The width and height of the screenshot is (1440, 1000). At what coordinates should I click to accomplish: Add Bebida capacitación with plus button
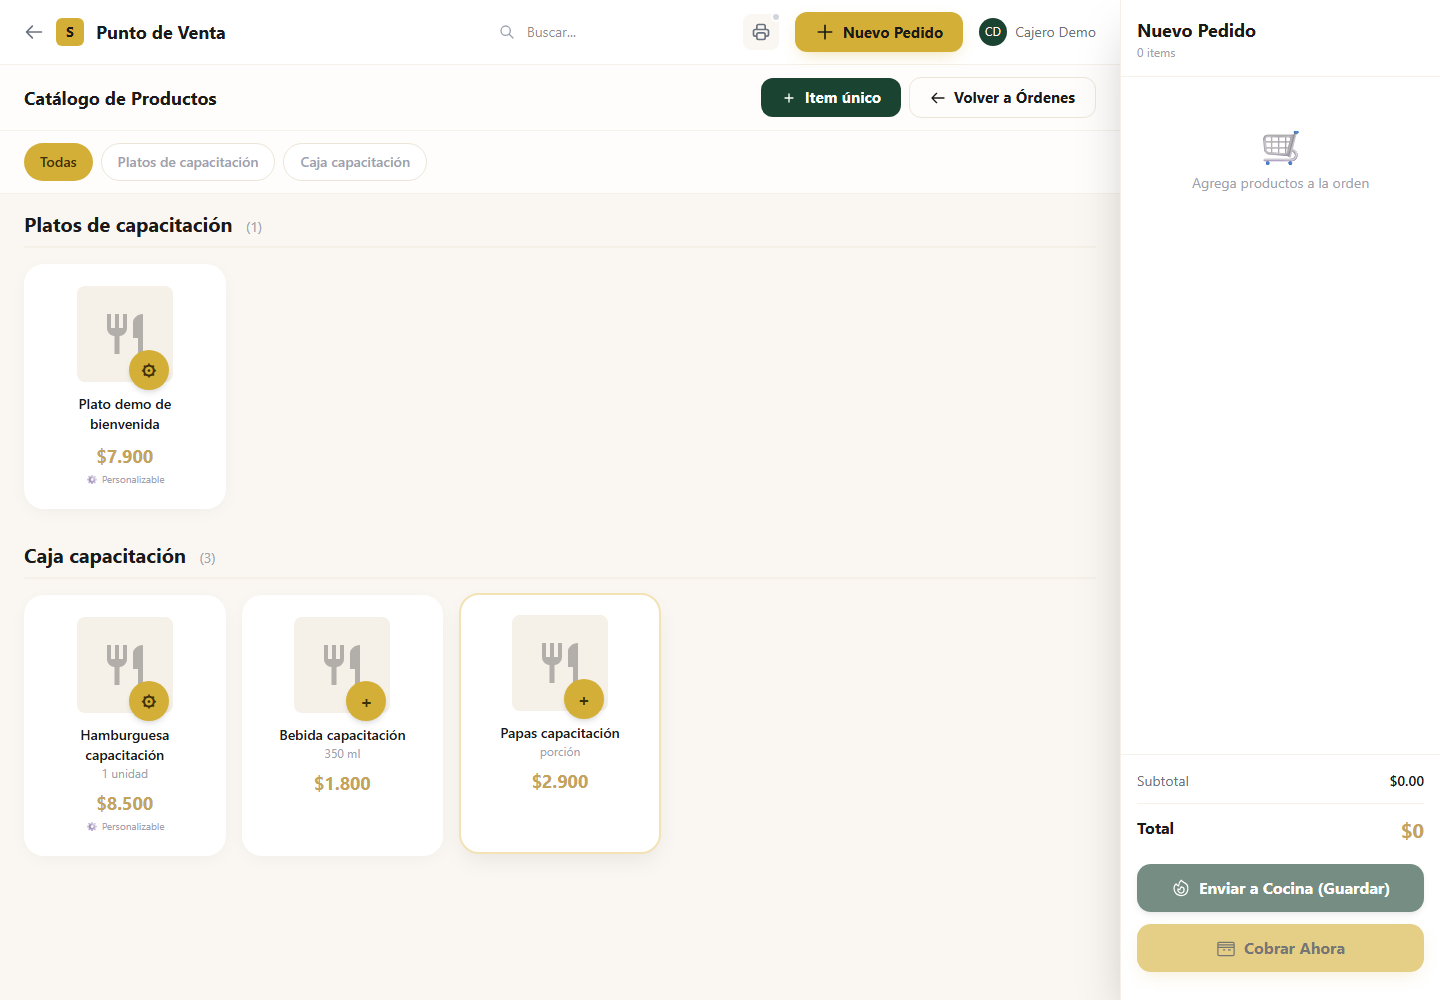(366, 702)
